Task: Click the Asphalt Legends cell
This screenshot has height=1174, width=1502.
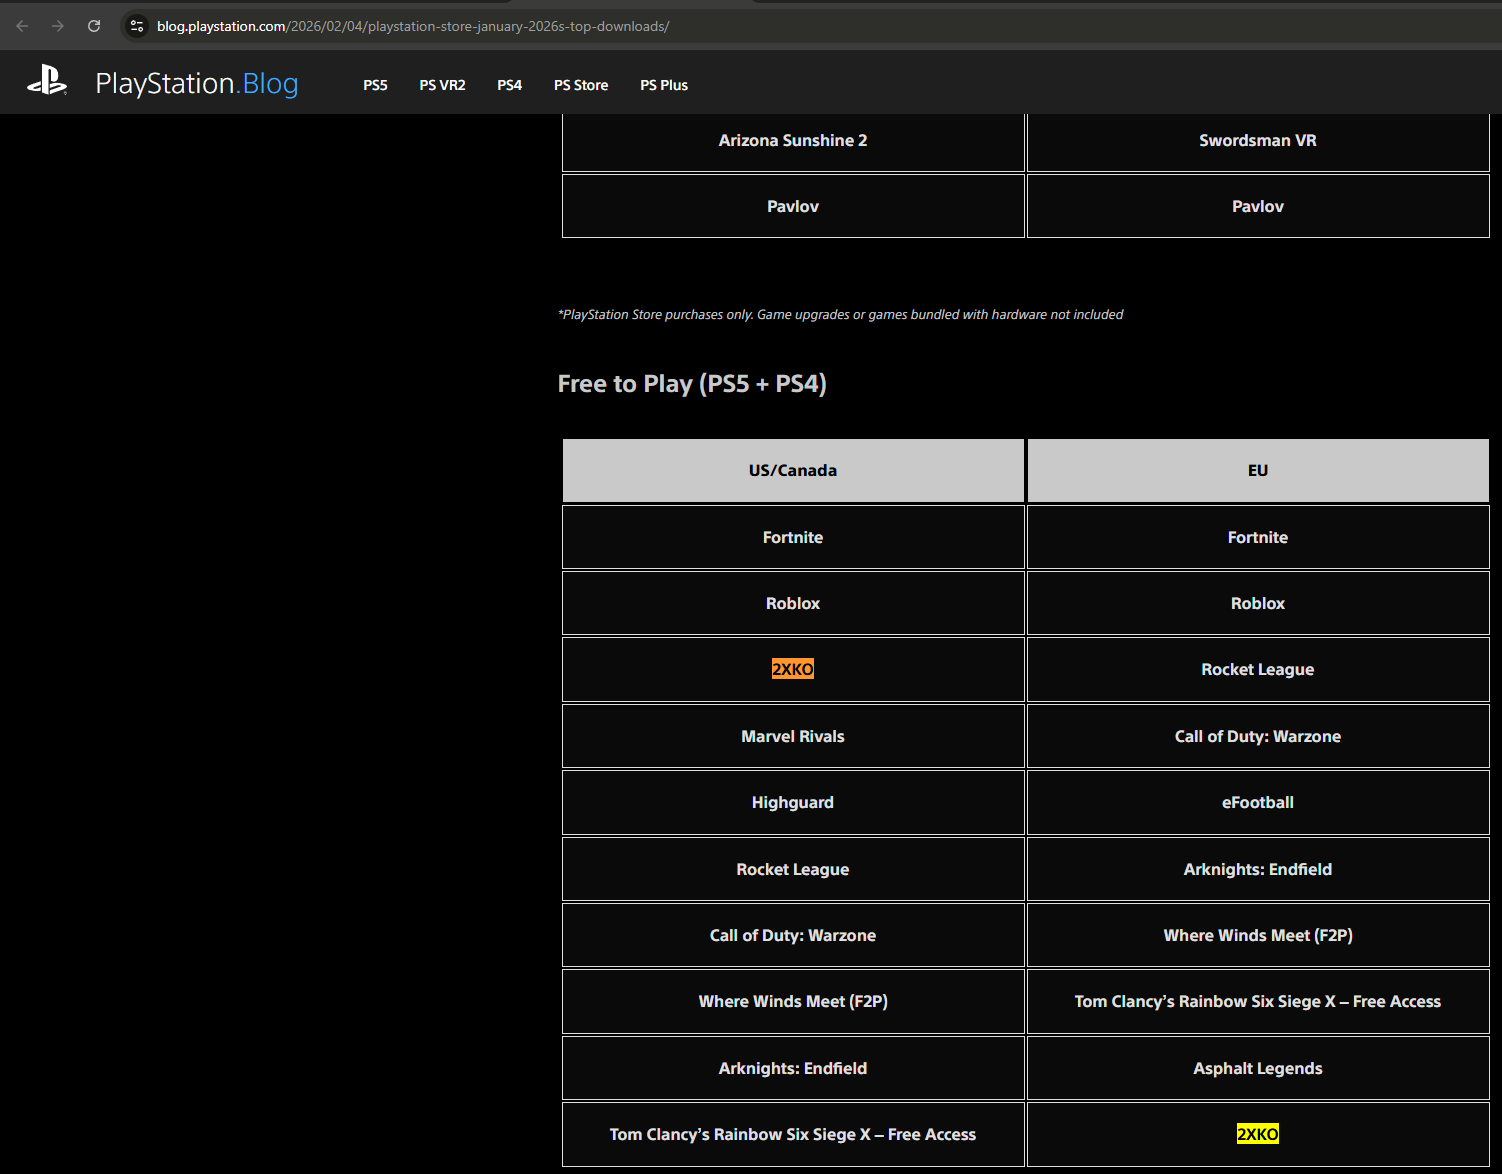Action: [1258, 1068]
